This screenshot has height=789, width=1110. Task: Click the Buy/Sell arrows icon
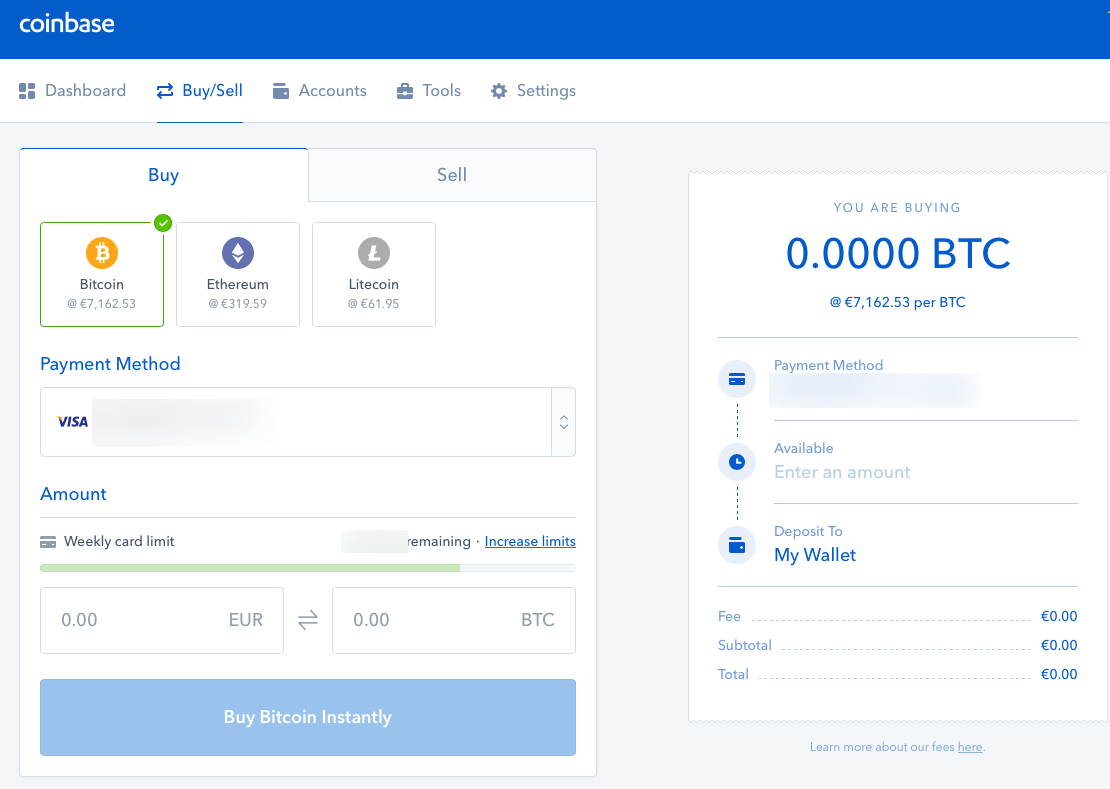[165, 91]
